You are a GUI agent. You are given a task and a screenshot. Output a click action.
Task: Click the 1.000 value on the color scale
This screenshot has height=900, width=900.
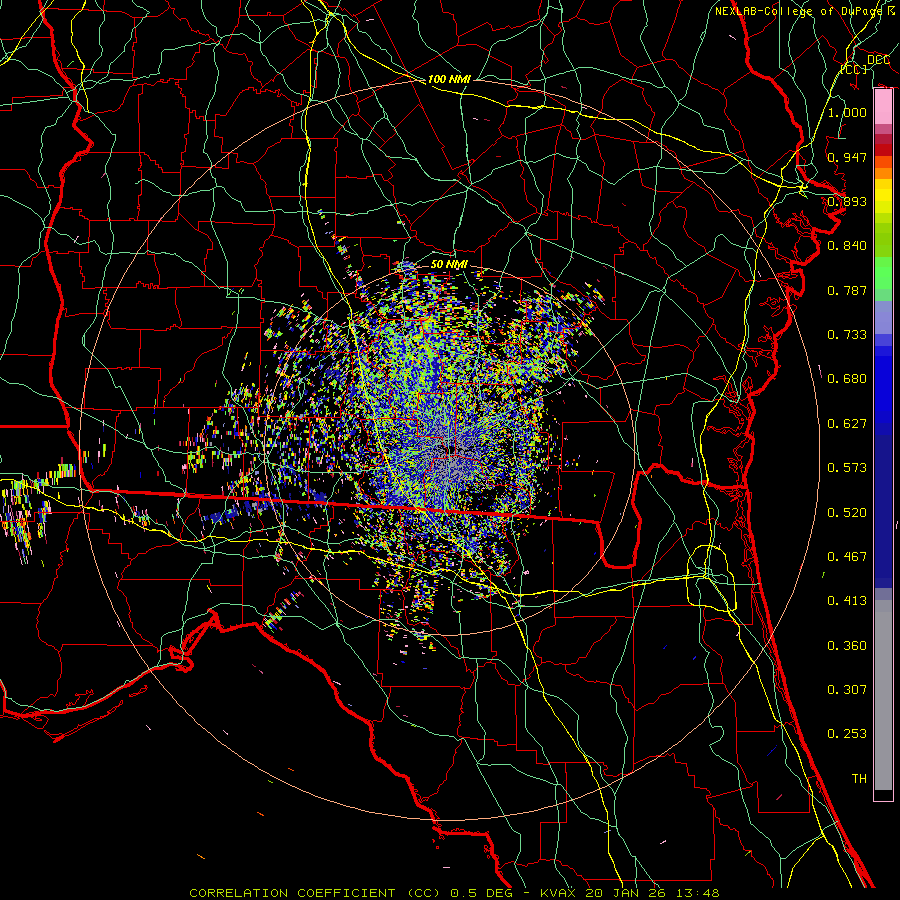[x=847, y=112]
